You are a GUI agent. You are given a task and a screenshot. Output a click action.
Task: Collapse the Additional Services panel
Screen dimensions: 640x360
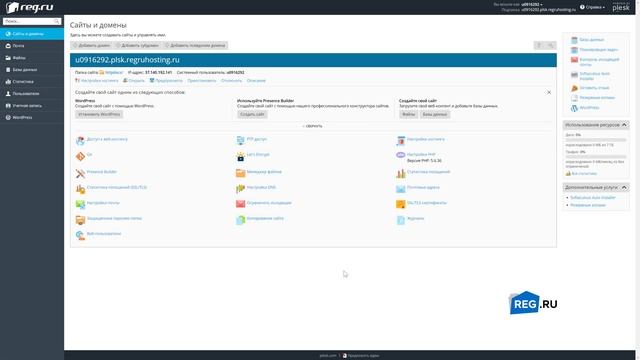point(624,187)
